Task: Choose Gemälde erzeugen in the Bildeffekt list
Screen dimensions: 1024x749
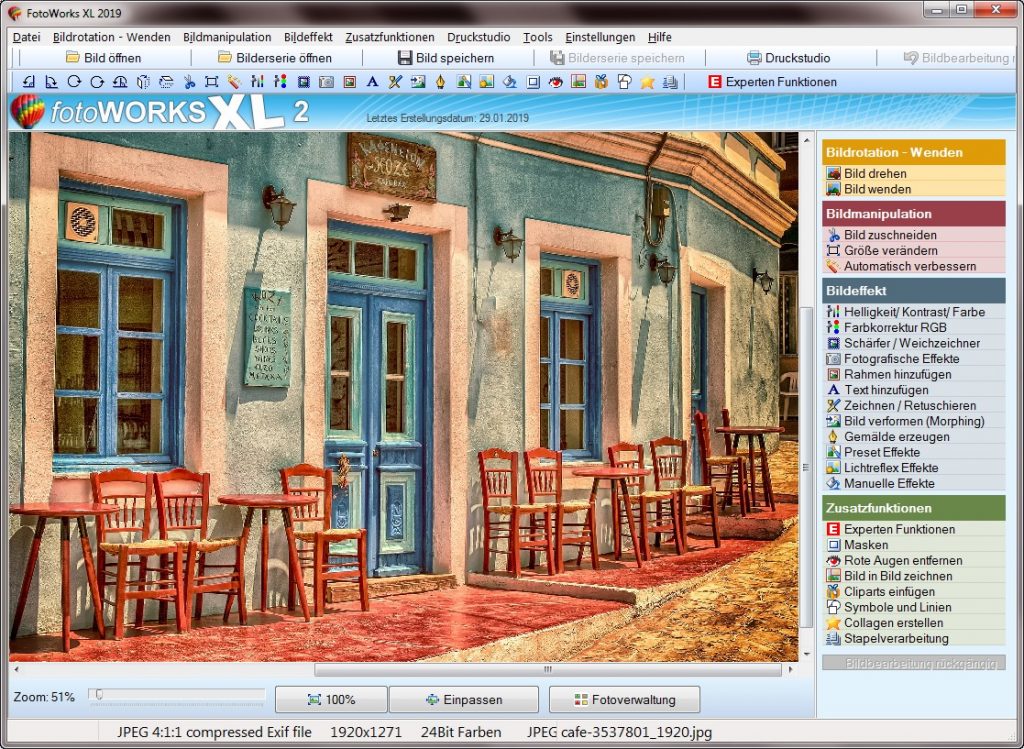Action: (896, 437)
